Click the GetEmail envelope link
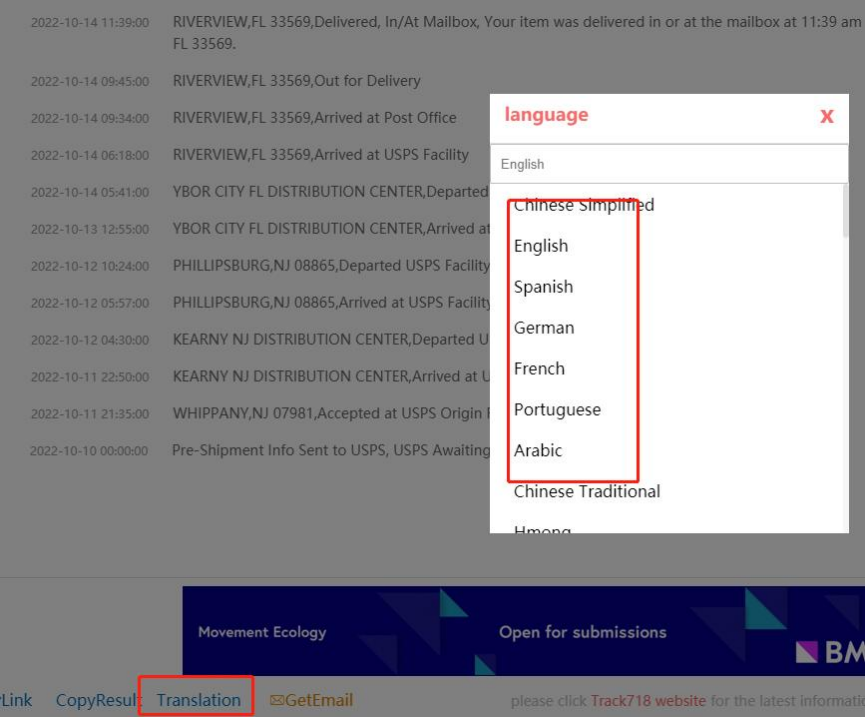The width and height of the screenshot is (866, 719). pos(311,701)
